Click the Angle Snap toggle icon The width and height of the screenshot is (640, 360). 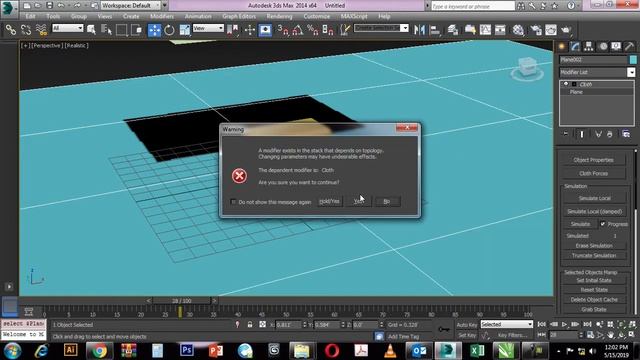(x=298, y=30)
